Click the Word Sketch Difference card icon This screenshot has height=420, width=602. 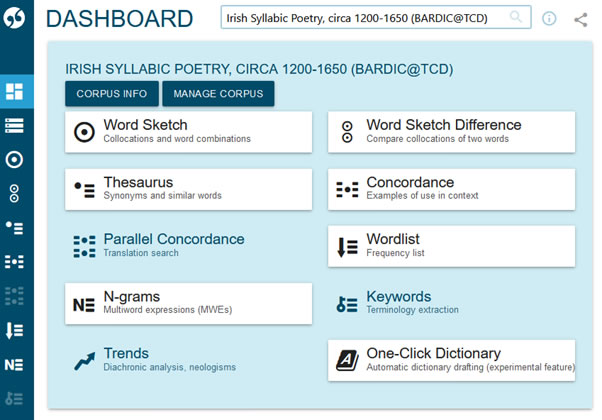pyautogui.click(x=347, y=132)
